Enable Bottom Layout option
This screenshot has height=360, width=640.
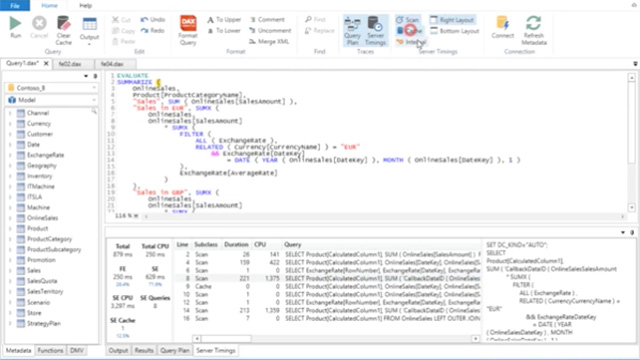pos(455,31)
